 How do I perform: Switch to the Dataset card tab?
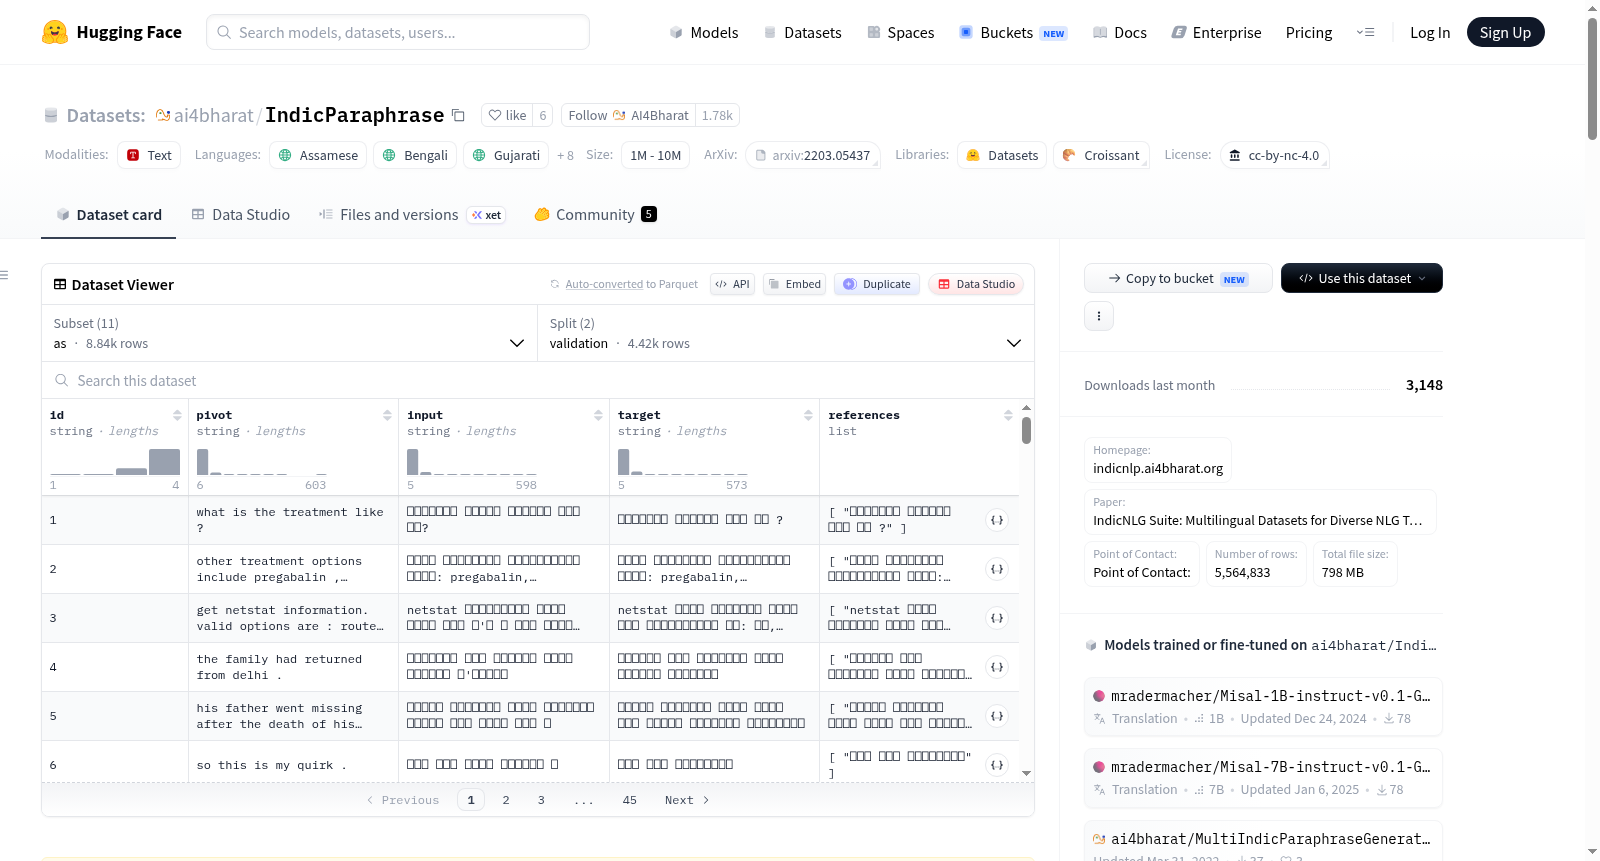point(108,214)
